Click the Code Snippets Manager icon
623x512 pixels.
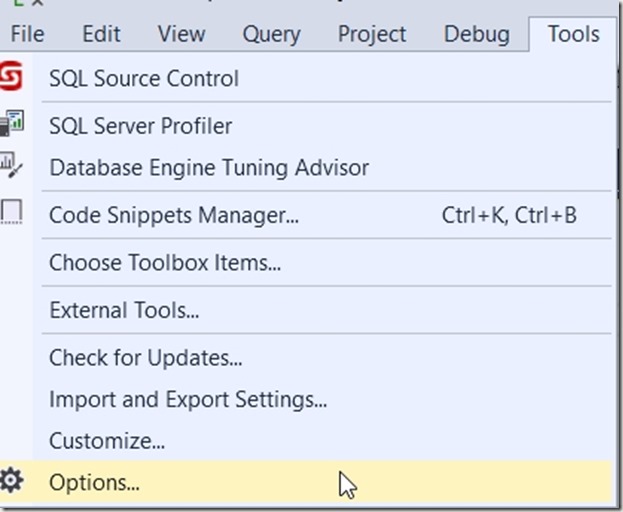11,213
